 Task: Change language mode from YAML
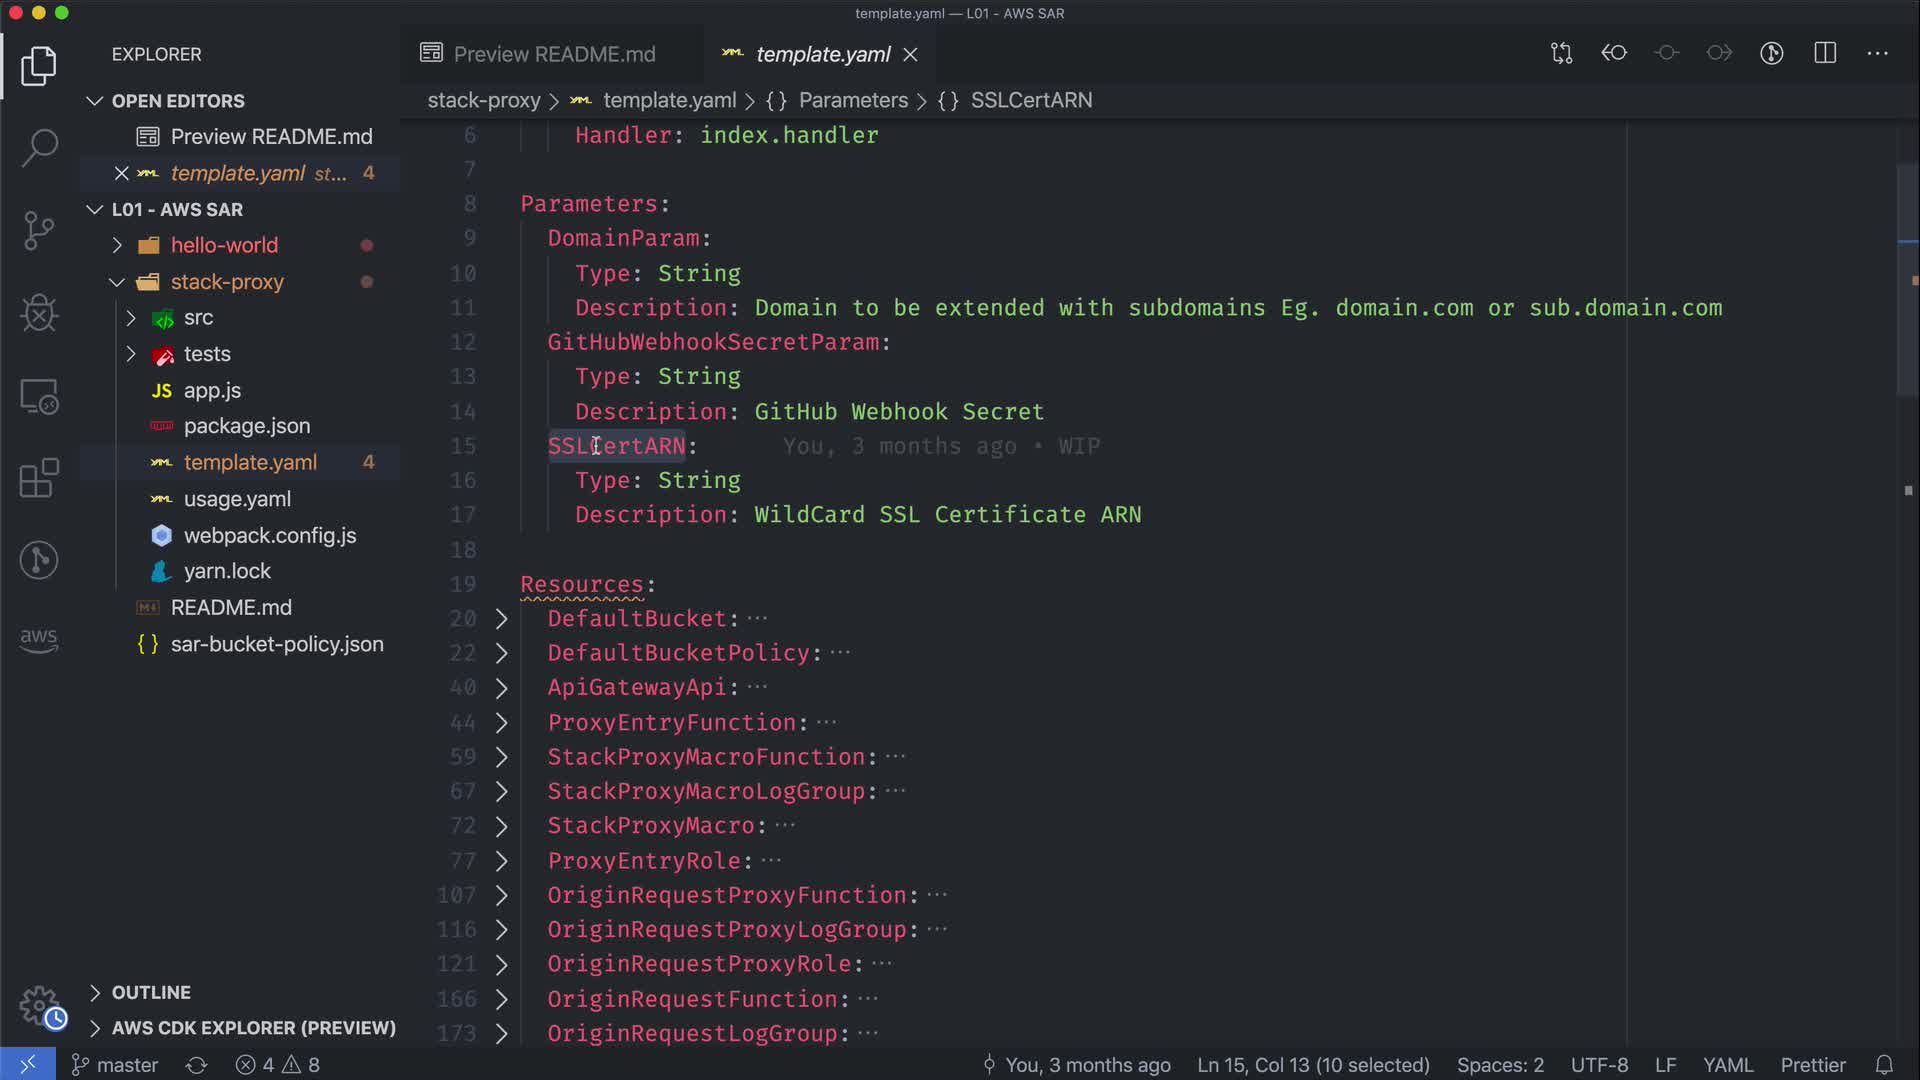click(1727, 1065)
